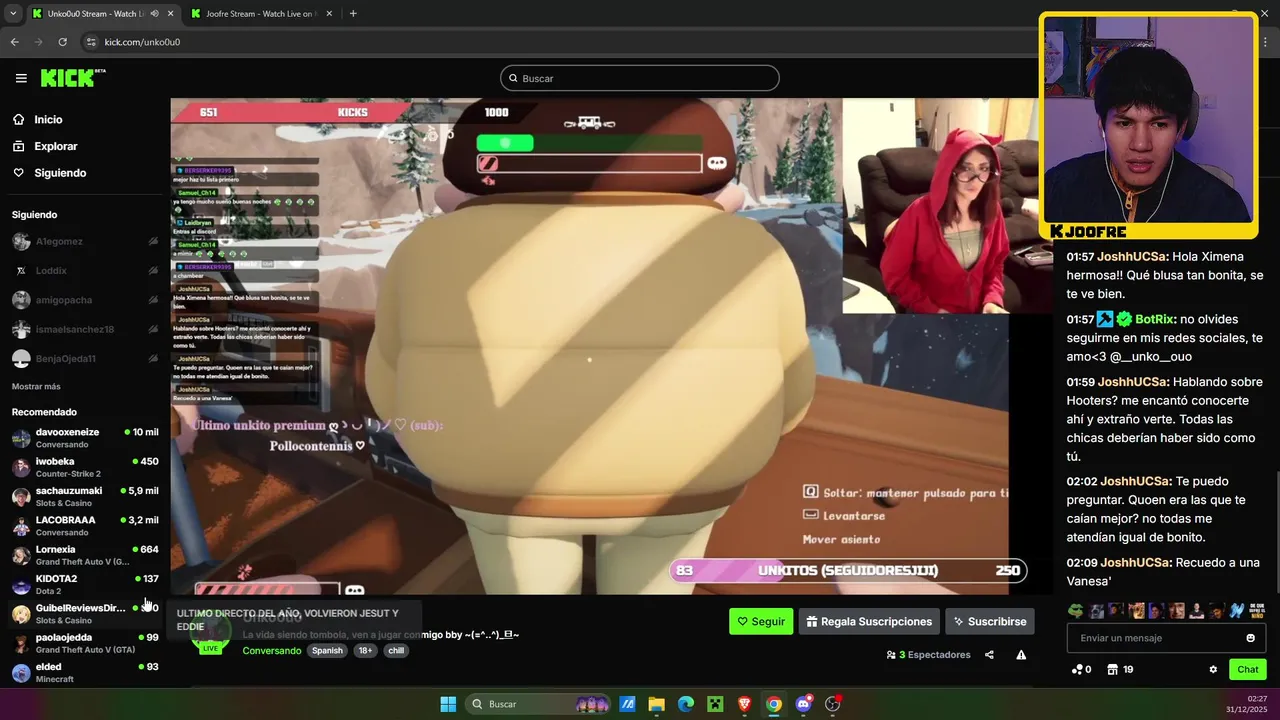Click the gift shop icon showing 19

click(x=1112, y=669)
